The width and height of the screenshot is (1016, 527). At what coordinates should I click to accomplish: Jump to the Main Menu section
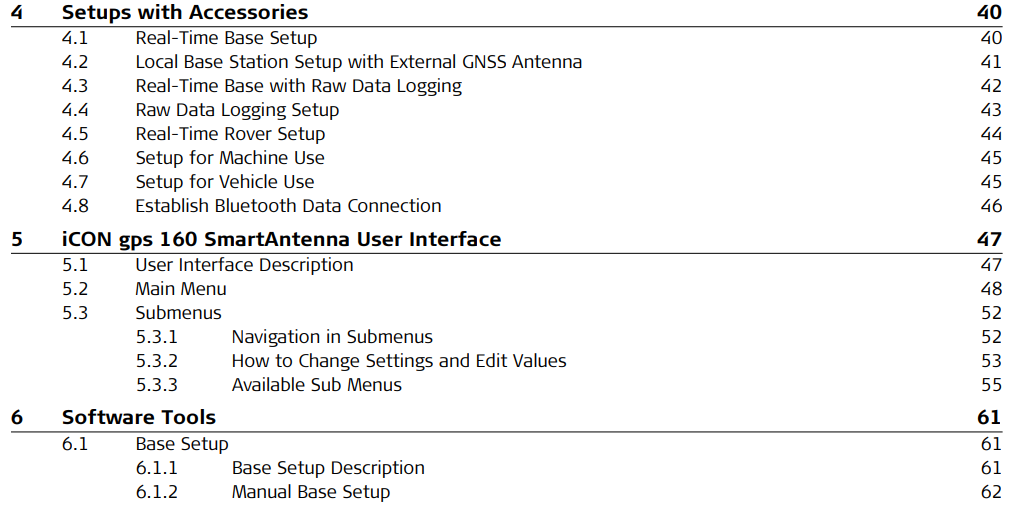pyautogui.click(x=181, y=289)
